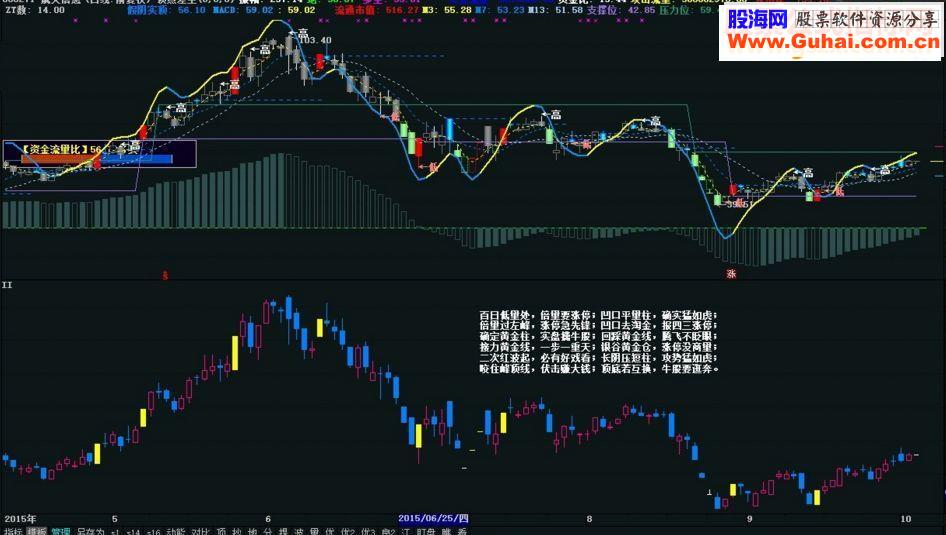Select the 模板 tab

37,531
